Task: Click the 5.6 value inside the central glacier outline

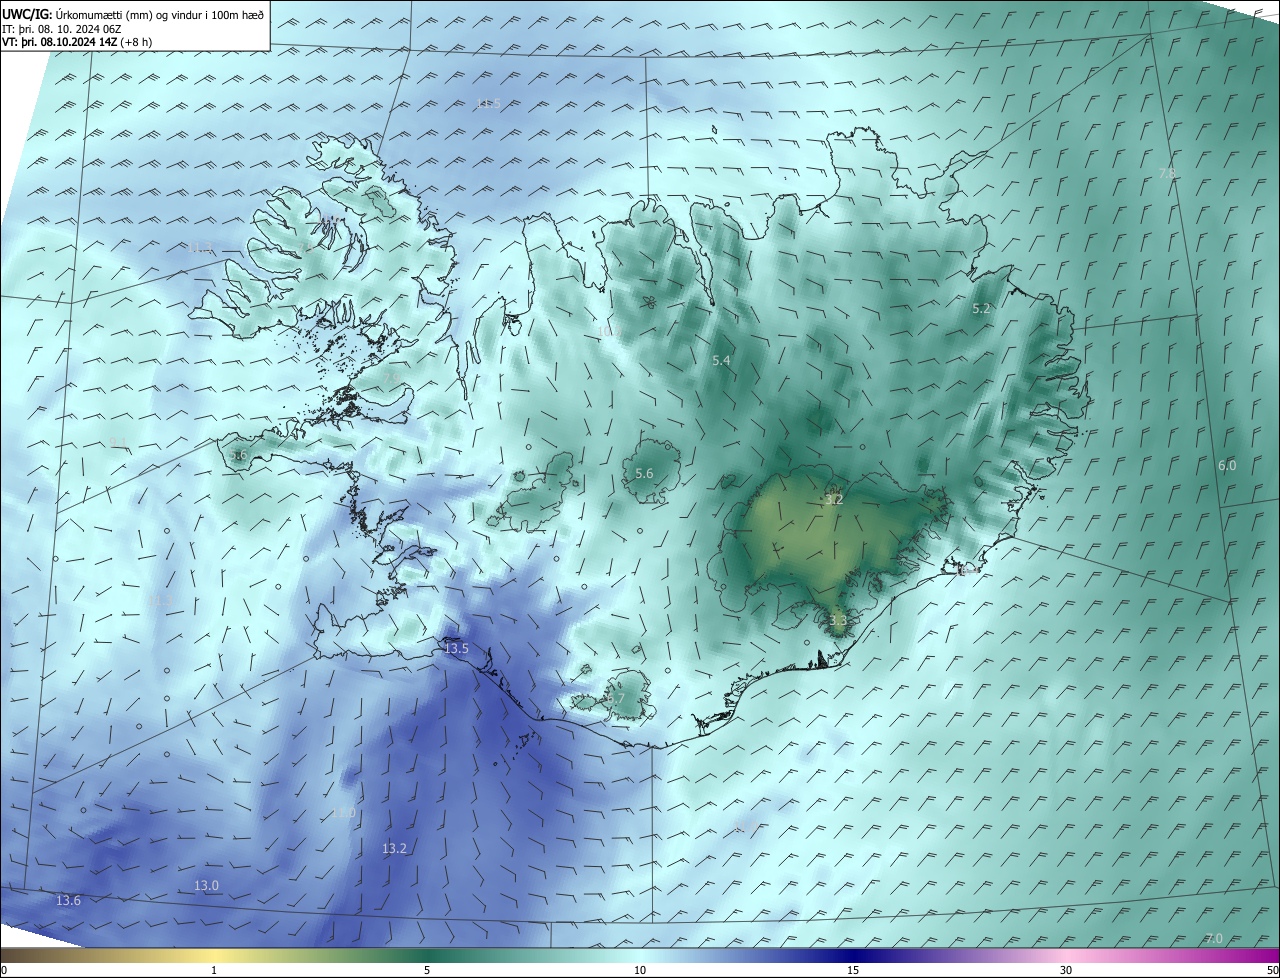Action: tap(644, 474)
